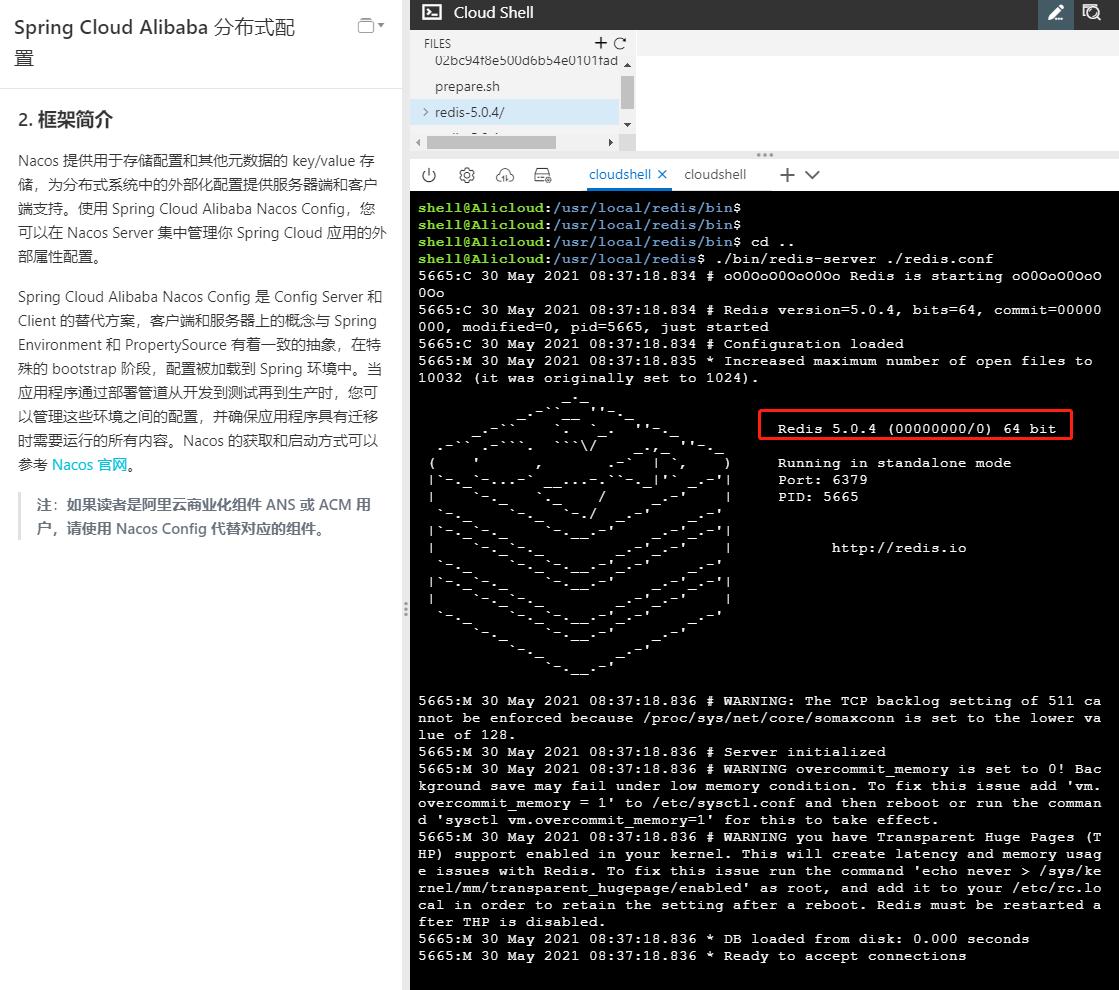Screen dimensions: 1119x990
Task: Open terminal settings gear icon
Action: [x=467, y=175]
